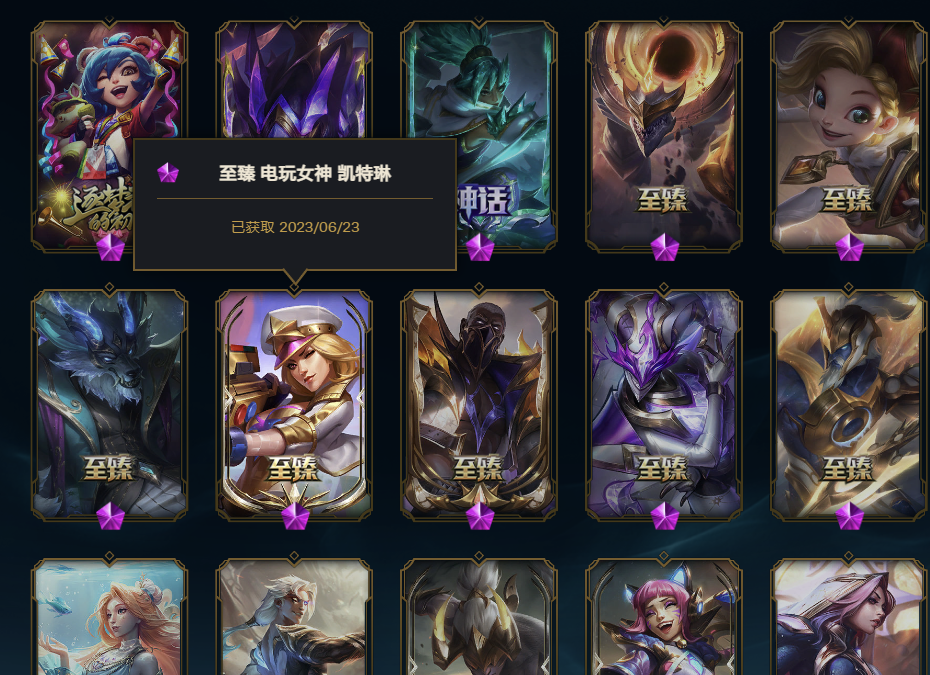Click purple gem under party Gnar card
The image size is (930, 675).
pos(110,247)
